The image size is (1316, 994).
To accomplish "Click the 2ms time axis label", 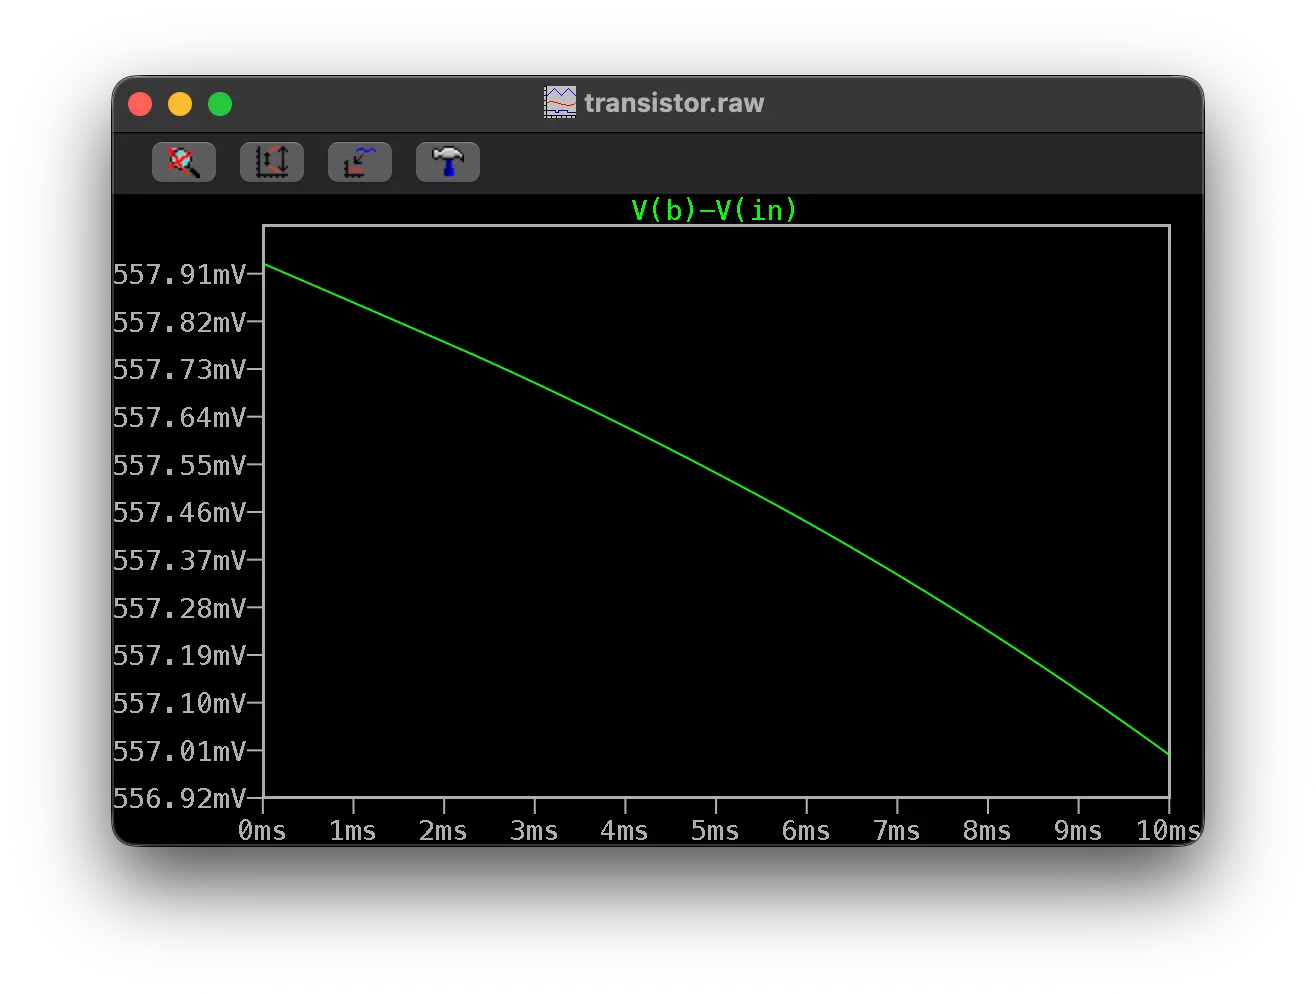I will [x=443, y=831].
